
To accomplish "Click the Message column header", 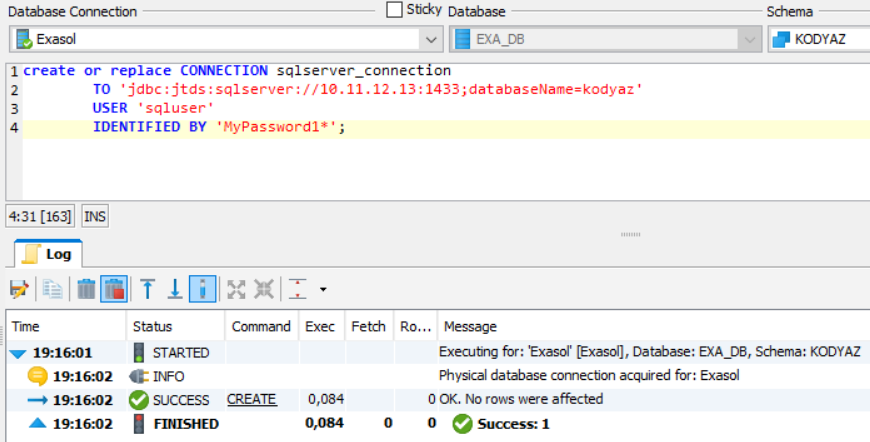I will point(654,327).
